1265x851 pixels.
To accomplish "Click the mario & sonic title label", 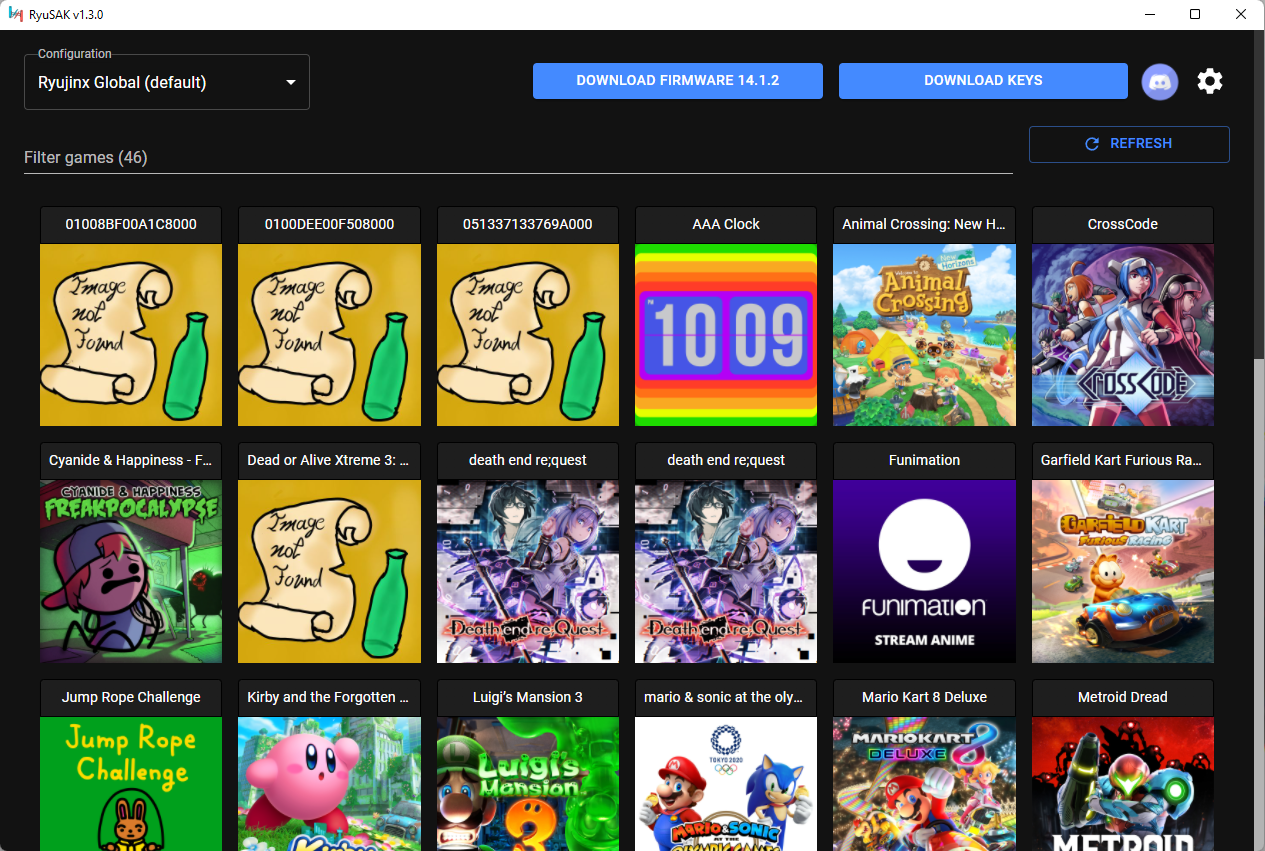I will pos(726,697).
